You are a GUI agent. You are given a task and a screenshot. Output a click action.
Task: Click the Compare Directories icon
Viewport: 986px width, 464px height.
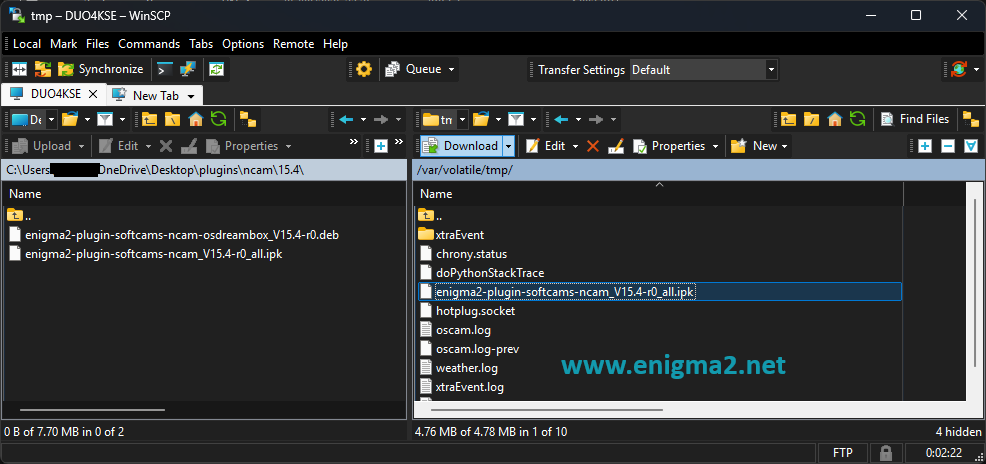tap(19, 69)
